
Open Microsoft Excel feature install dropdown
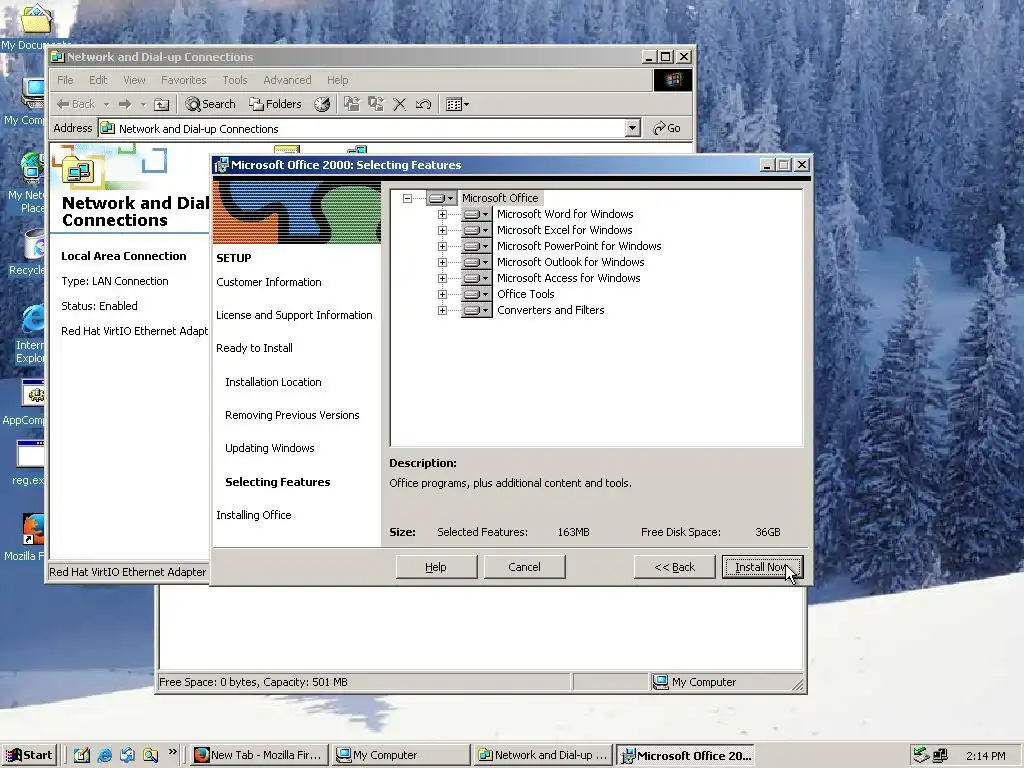(477, 230)
